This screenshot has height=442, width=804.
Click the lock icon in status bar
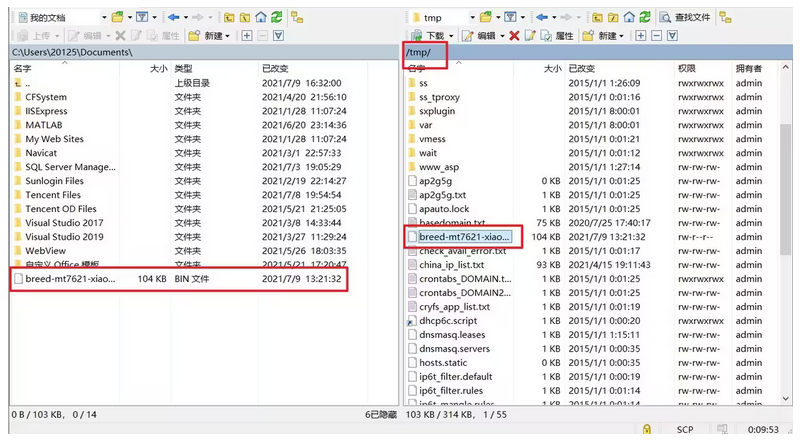(x=648, y=429)
